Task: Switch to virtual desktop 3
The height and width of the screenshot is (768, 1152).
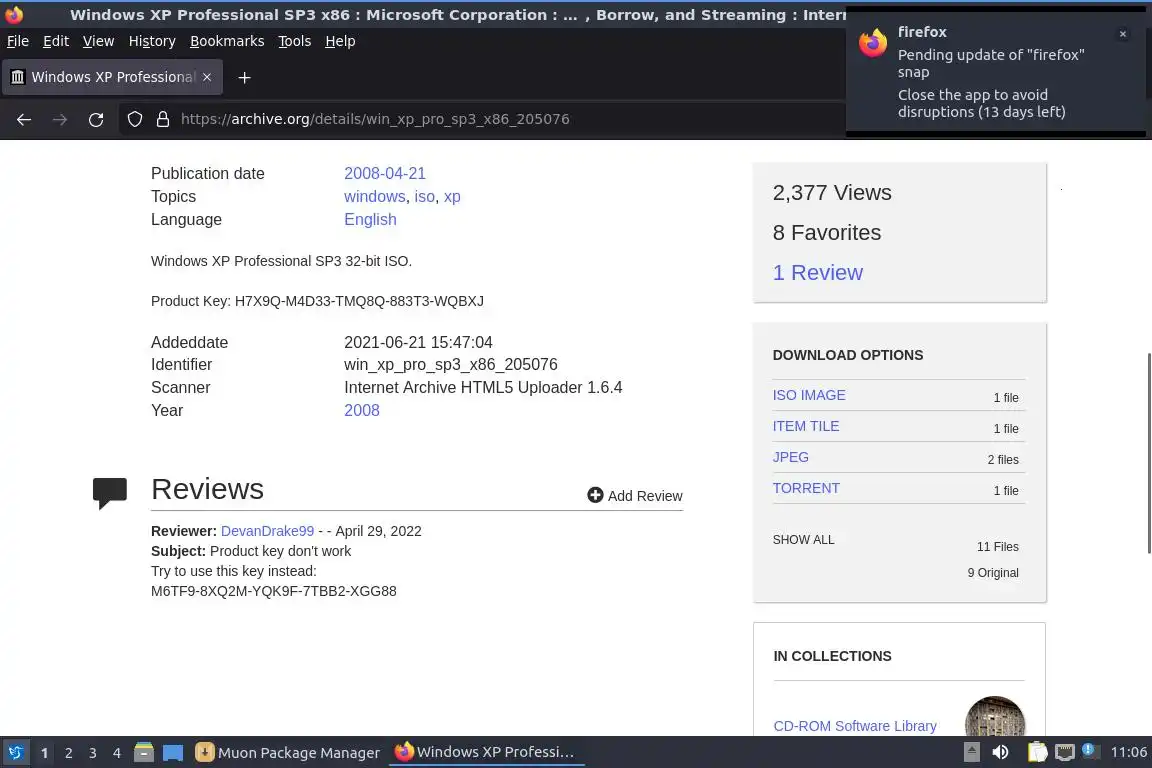Action: pyautogui.click(x=93, y=753)
